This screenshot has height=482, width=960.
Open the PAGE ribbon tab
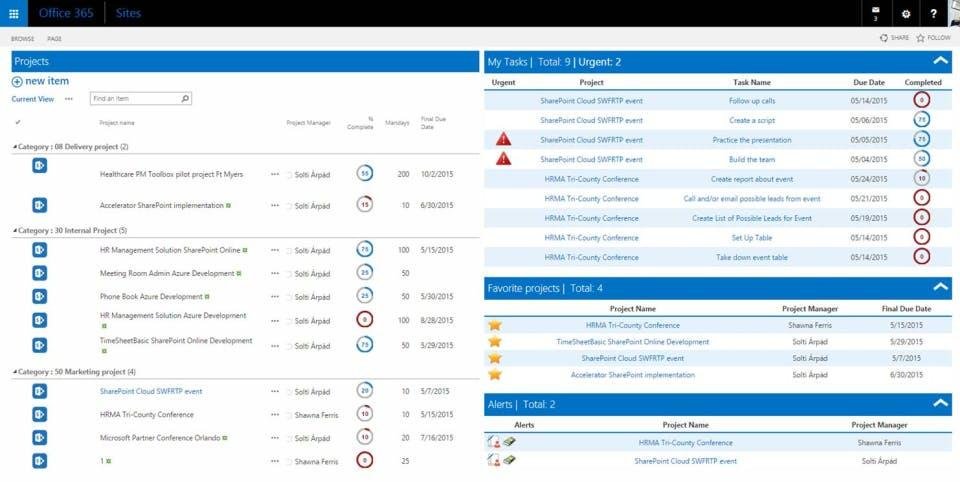54,39
